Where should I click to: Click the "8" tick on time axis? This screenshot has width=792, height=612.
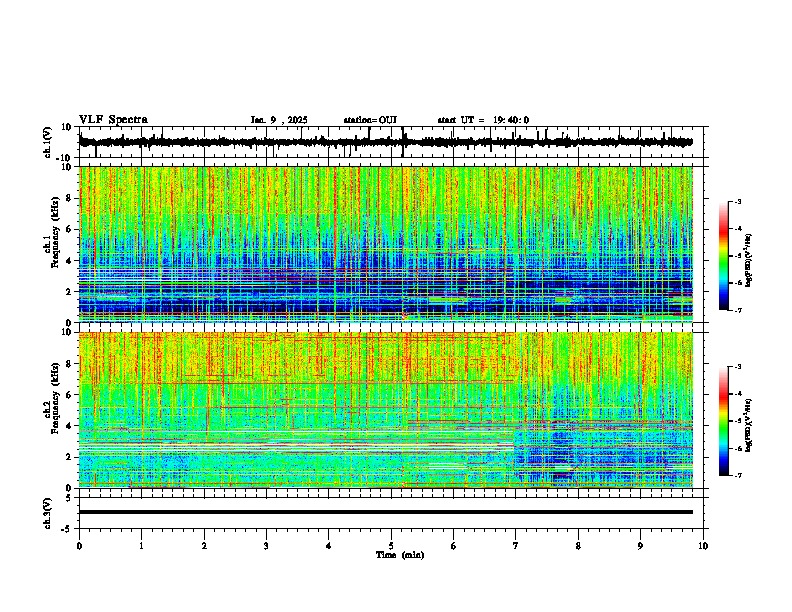pyautogui.click(x=578, y=546)
